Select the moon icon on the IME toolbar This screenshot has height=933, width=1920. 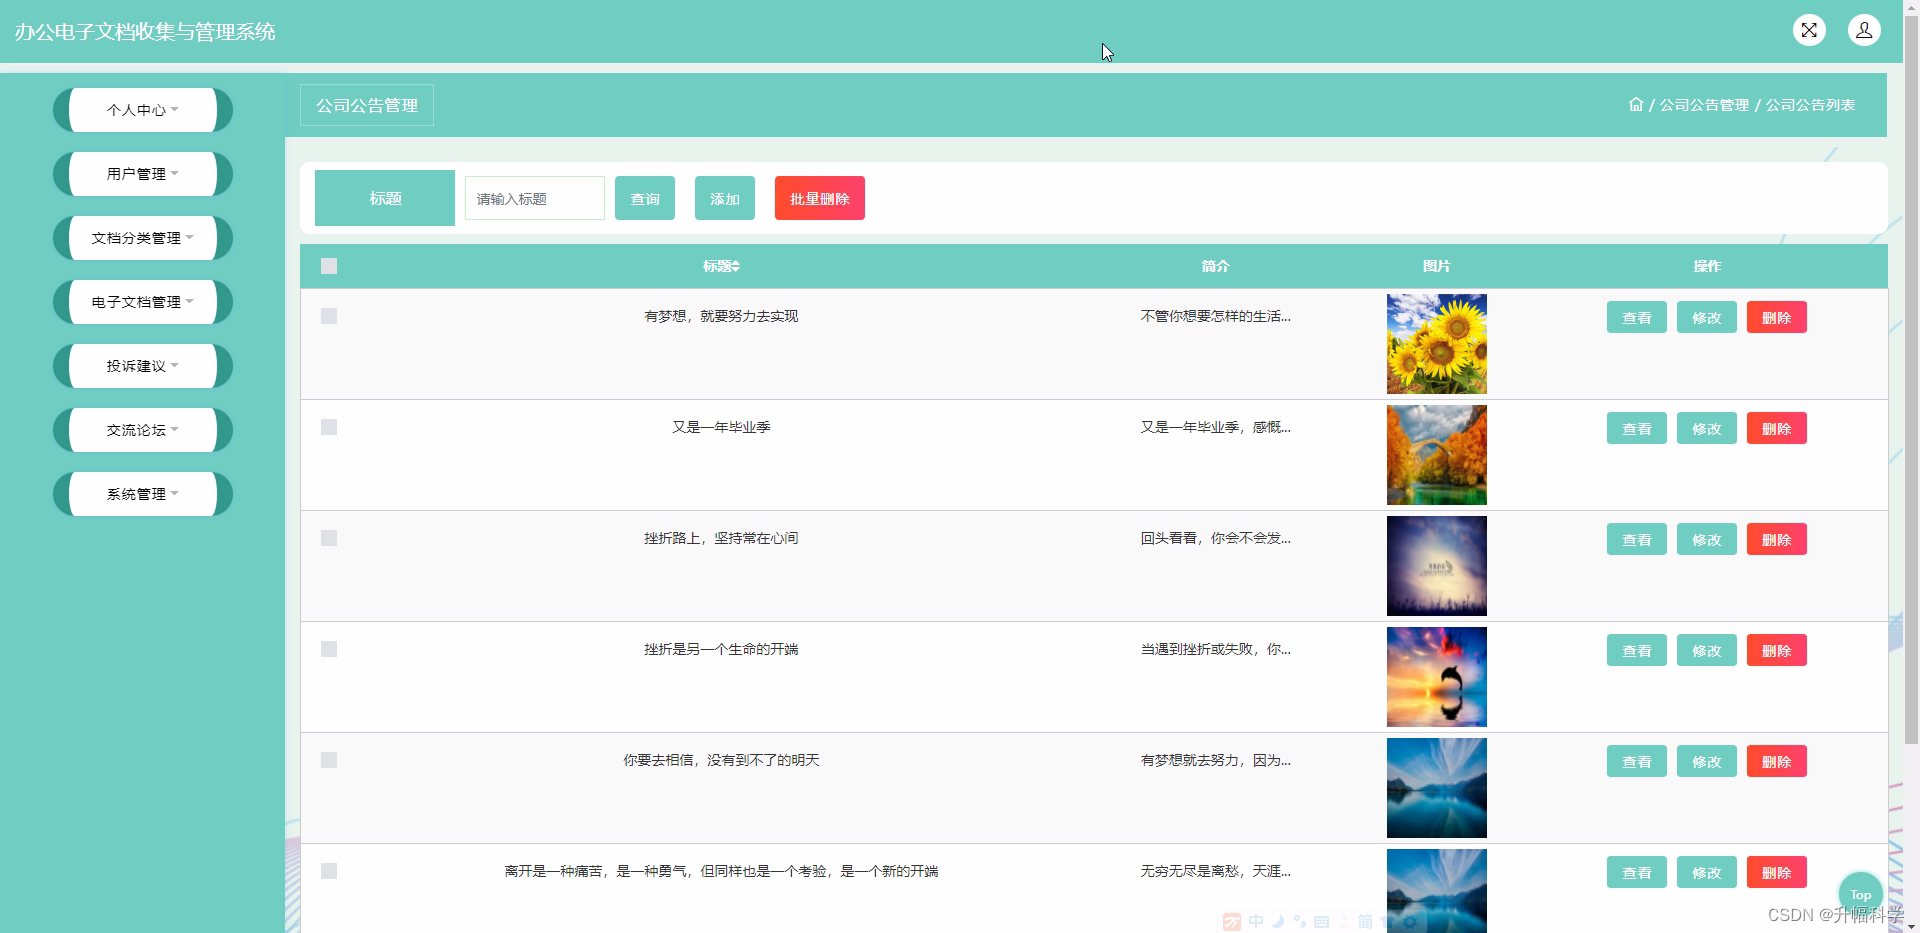coord(1278,921)
